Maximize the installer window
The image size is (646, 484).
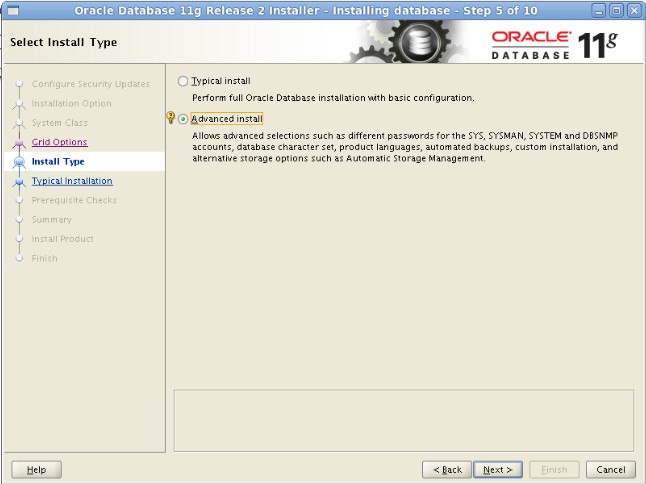pyautogui.click(x=617, y=11)
